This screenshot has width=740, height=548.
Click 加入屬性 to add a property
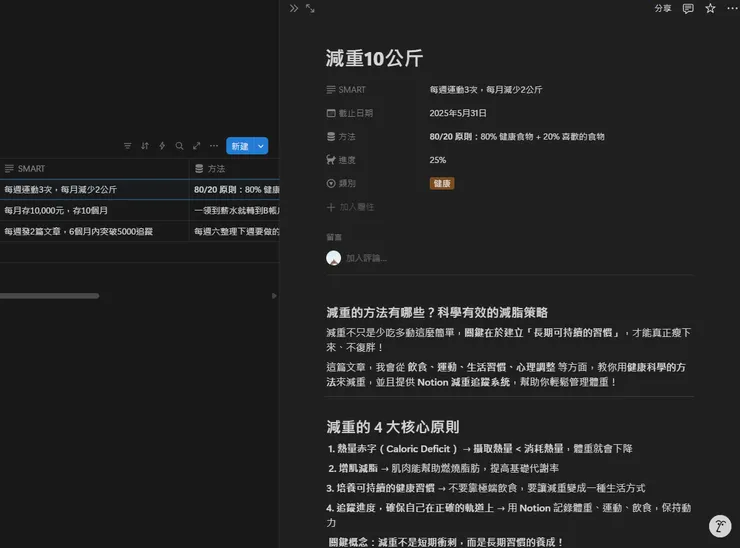350,207
